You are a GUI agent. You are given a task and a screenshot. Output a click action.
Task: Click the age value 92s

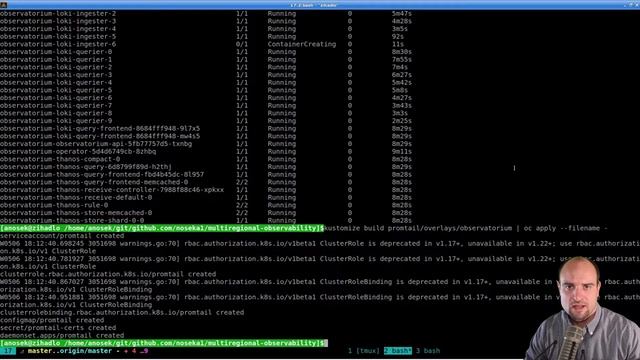[x=398, y=36]
